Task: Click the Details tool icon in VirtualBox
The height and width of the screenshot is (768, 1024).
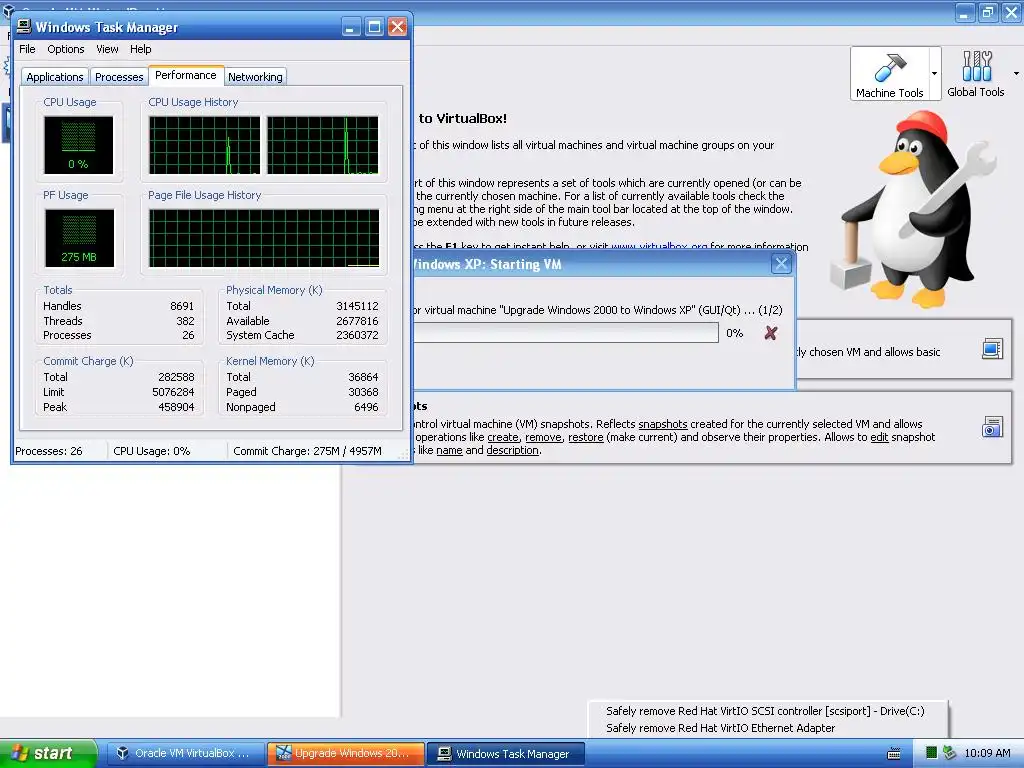Action: click(x=992, y=349)
